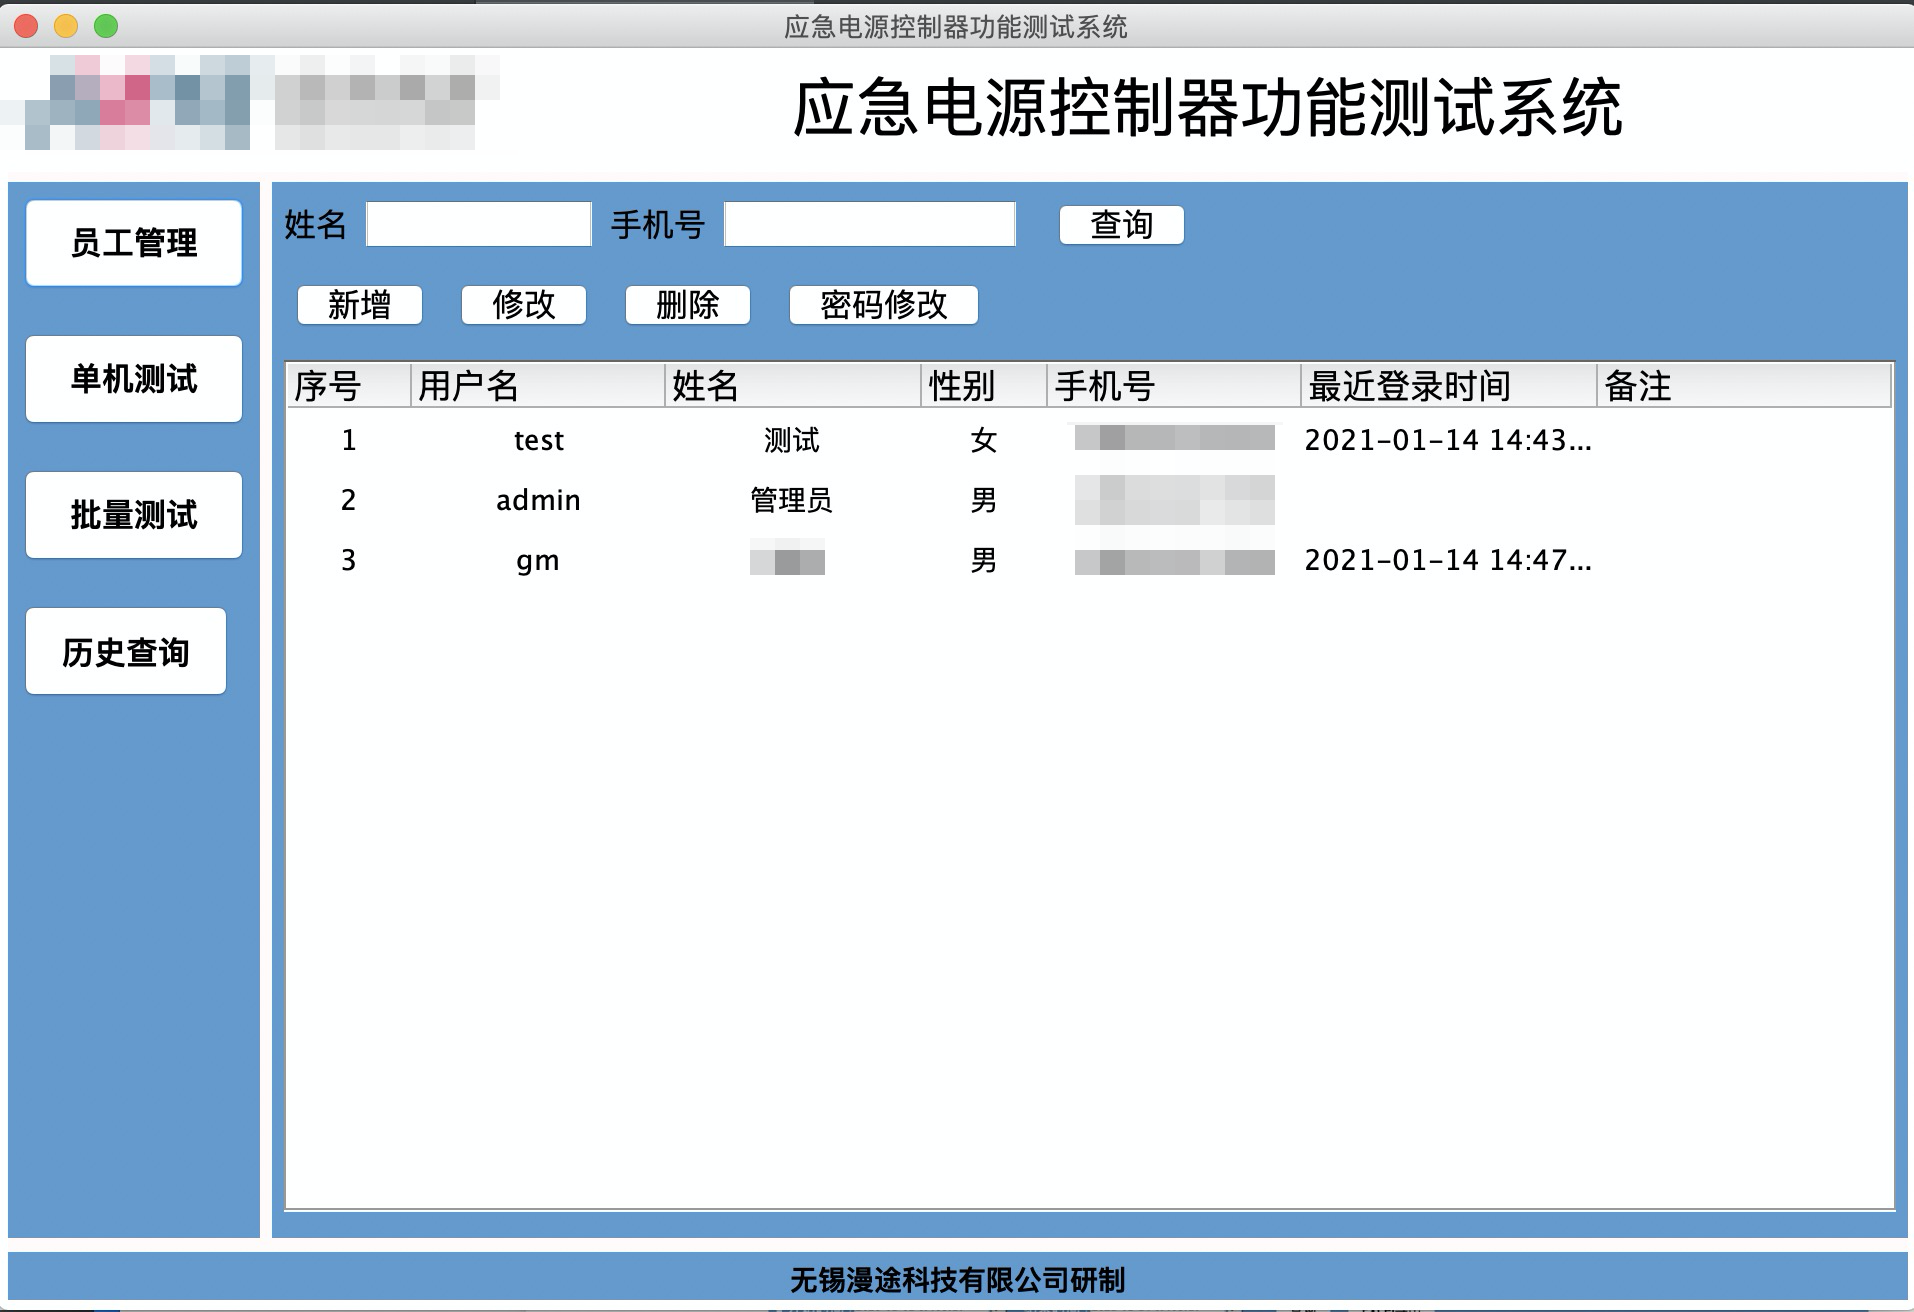The height and width of the screenshot is (1312, 1914).
Task: Select the admin user row
Action: click(538, 500)
